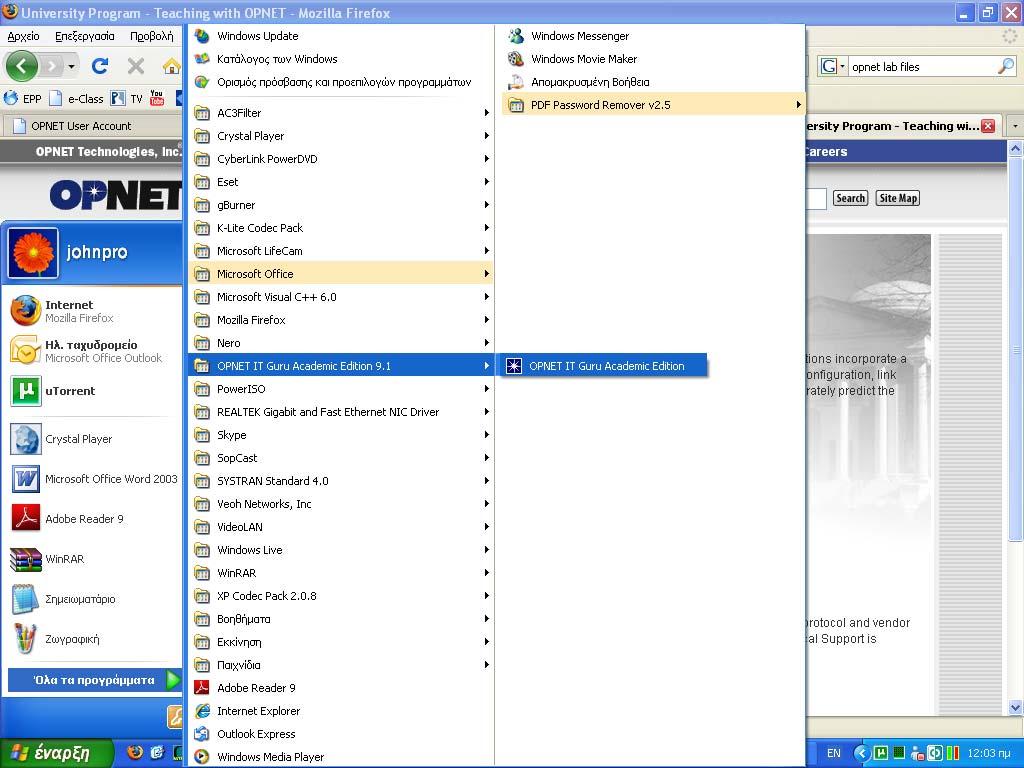Image resolution: width=1024 pixels, height=768 pixels.
Task: Click the έναρξη Start button
Action: coord(57,753)
